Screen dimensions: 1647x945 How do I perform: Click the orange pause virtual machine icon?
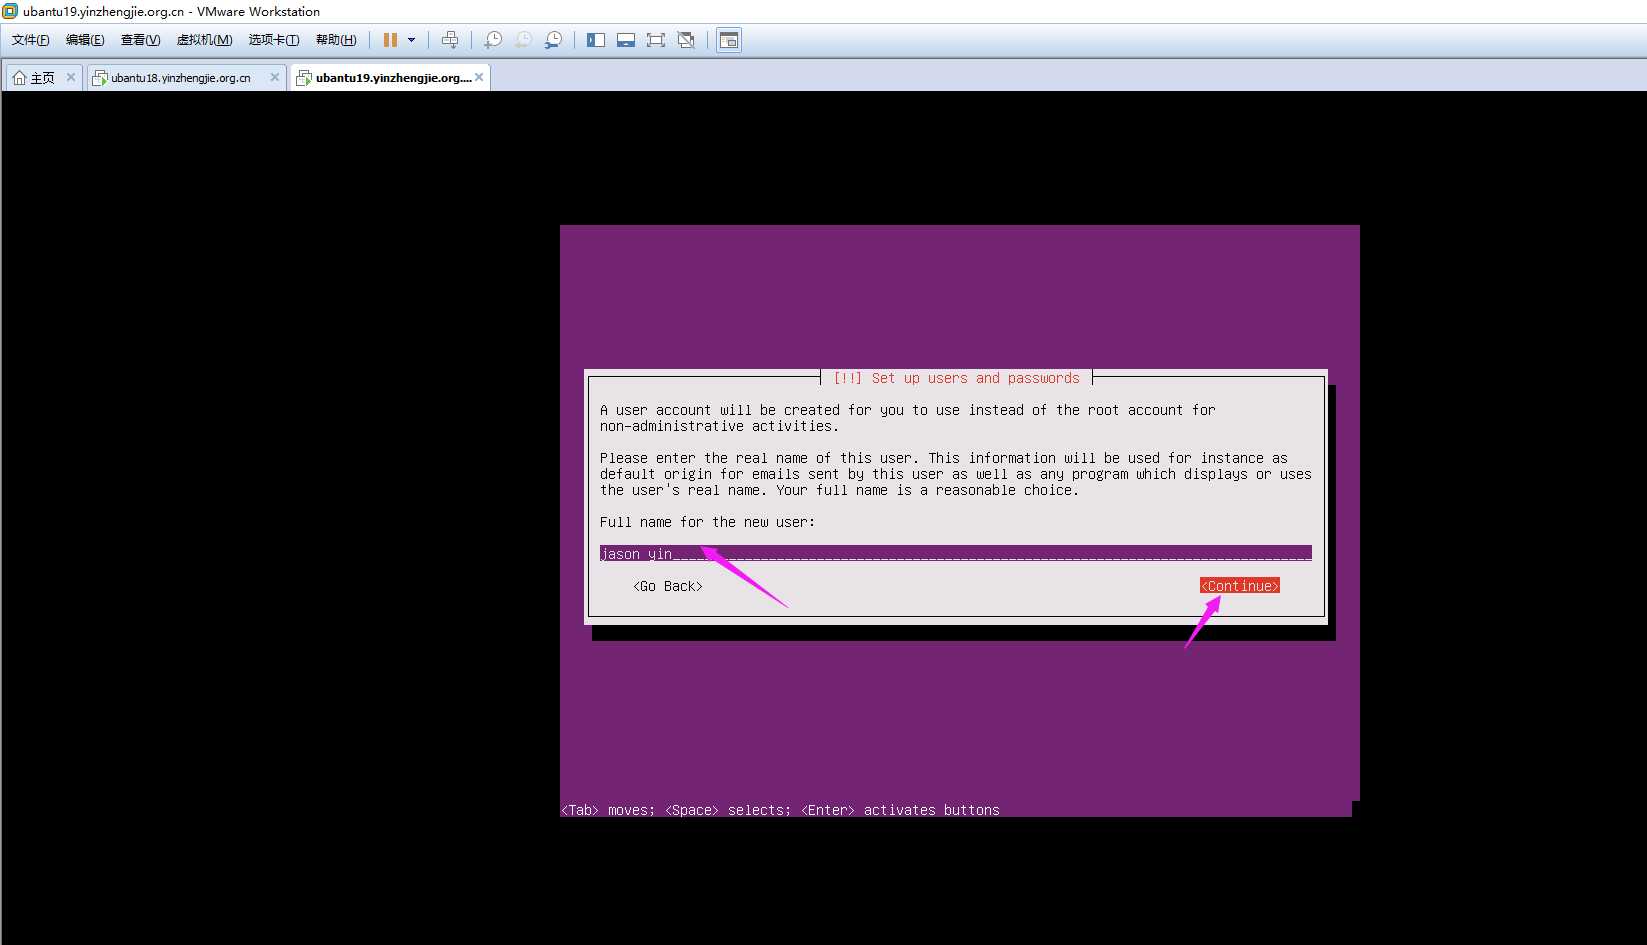click(390, 40)
